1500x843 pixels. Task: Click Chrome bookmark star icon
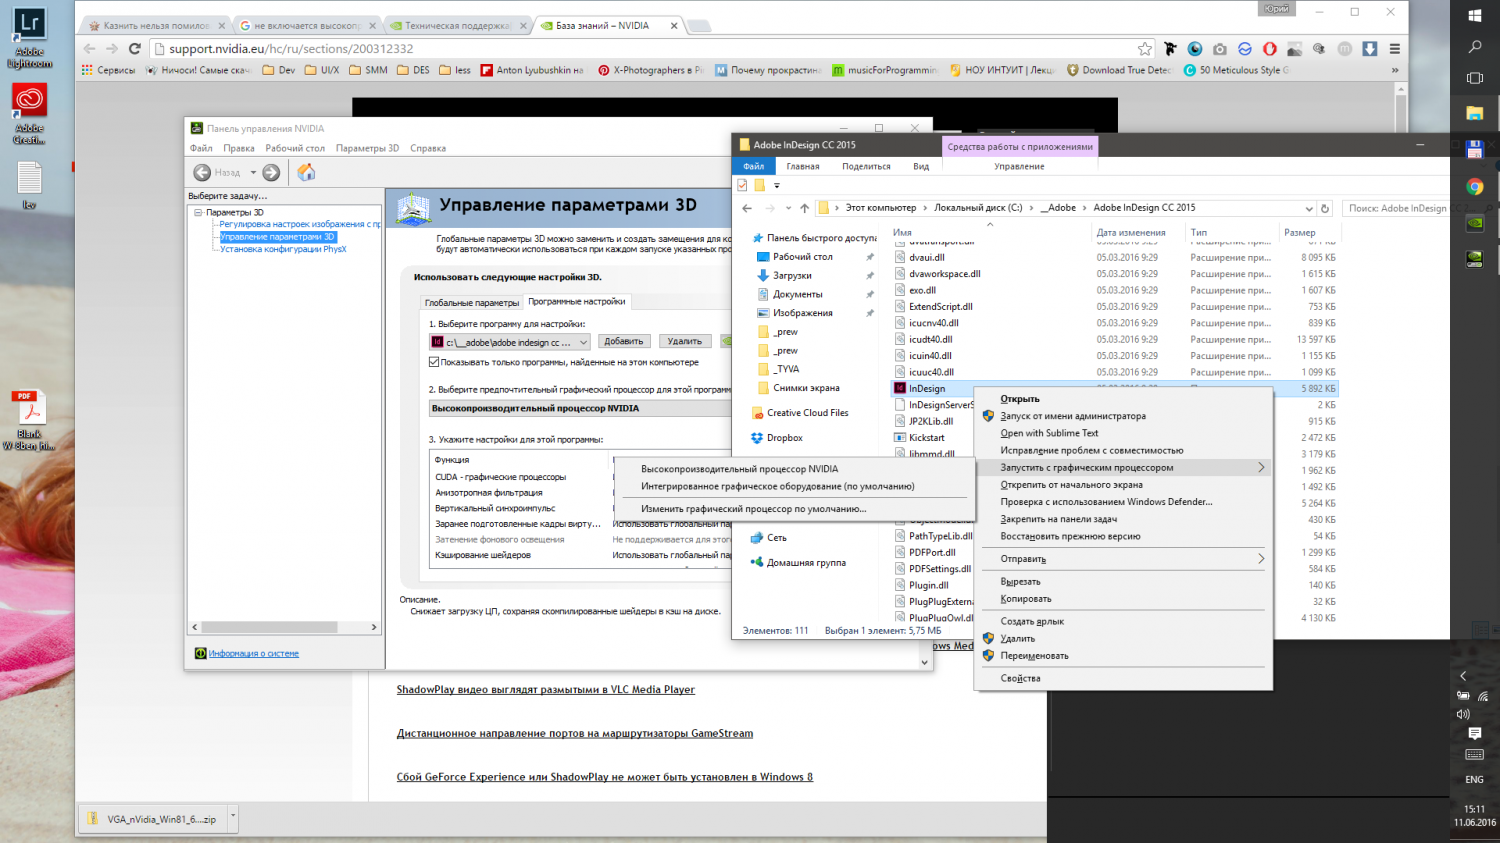coord(1144,48)
